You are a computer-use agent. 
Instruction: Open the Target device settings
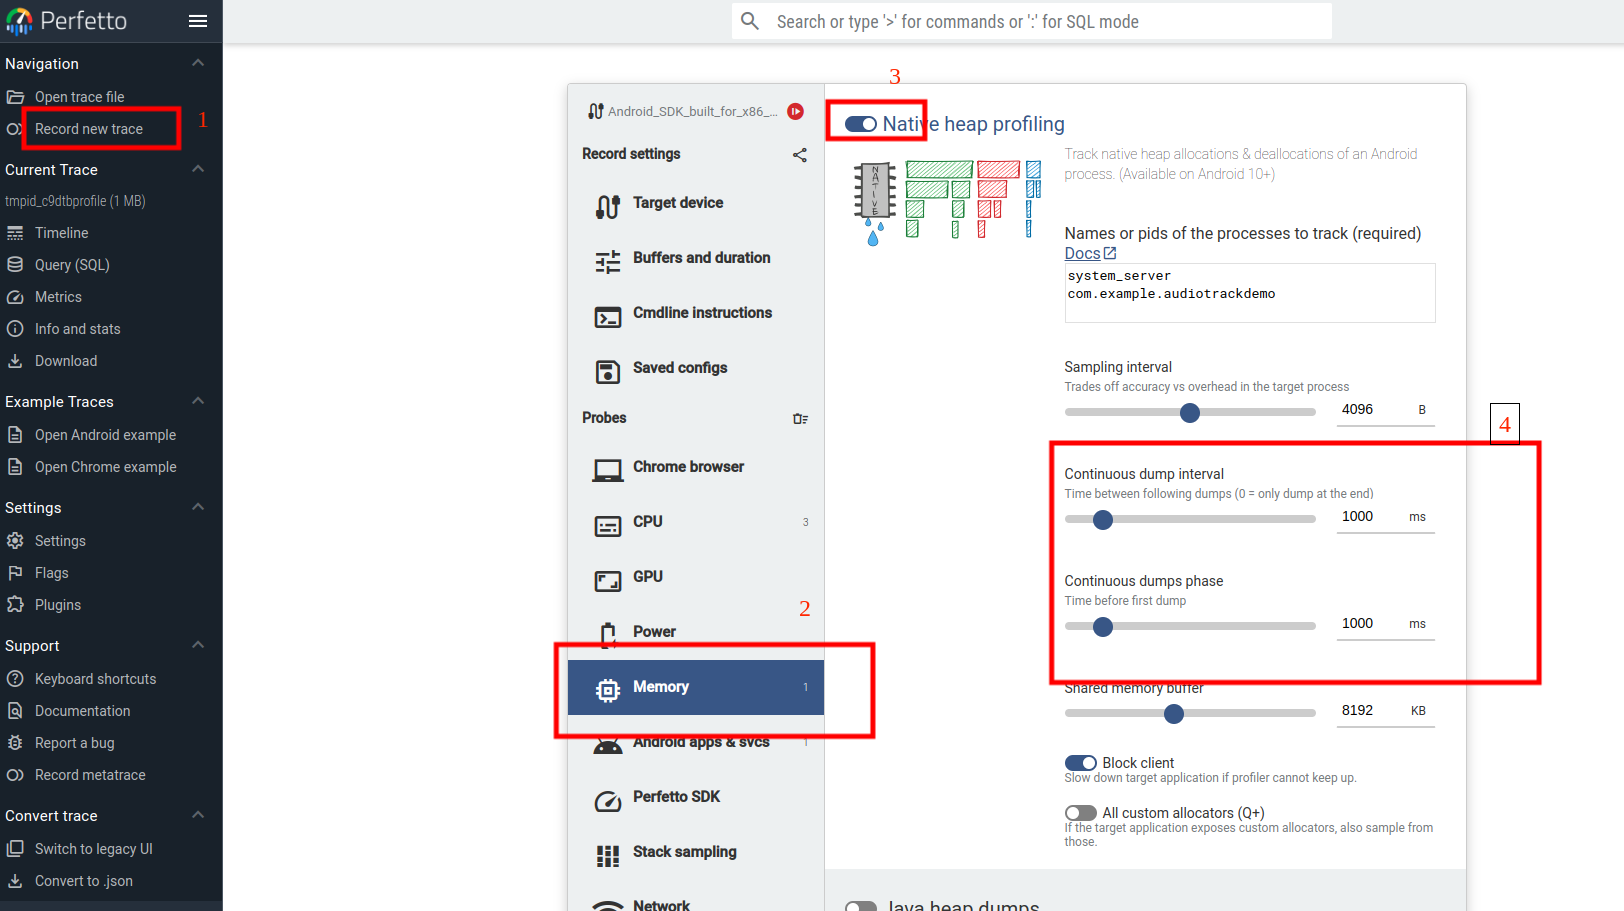point(696,206)
